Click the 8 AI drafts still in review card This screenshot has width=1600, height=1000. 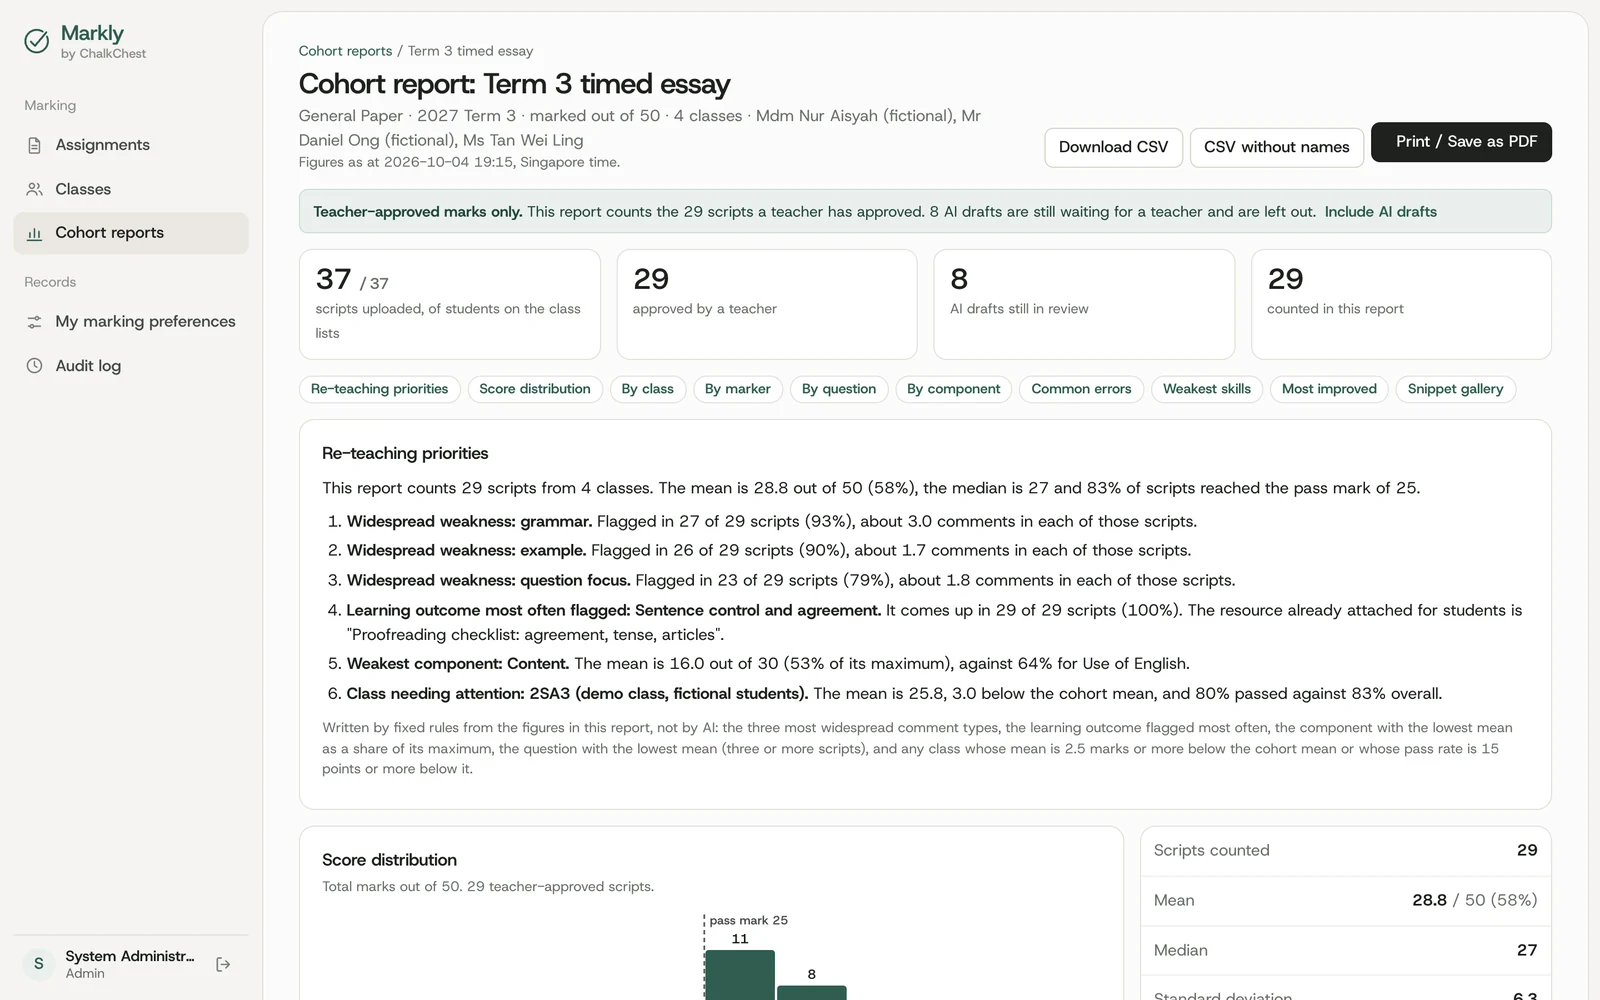[x=1084, y=304]
